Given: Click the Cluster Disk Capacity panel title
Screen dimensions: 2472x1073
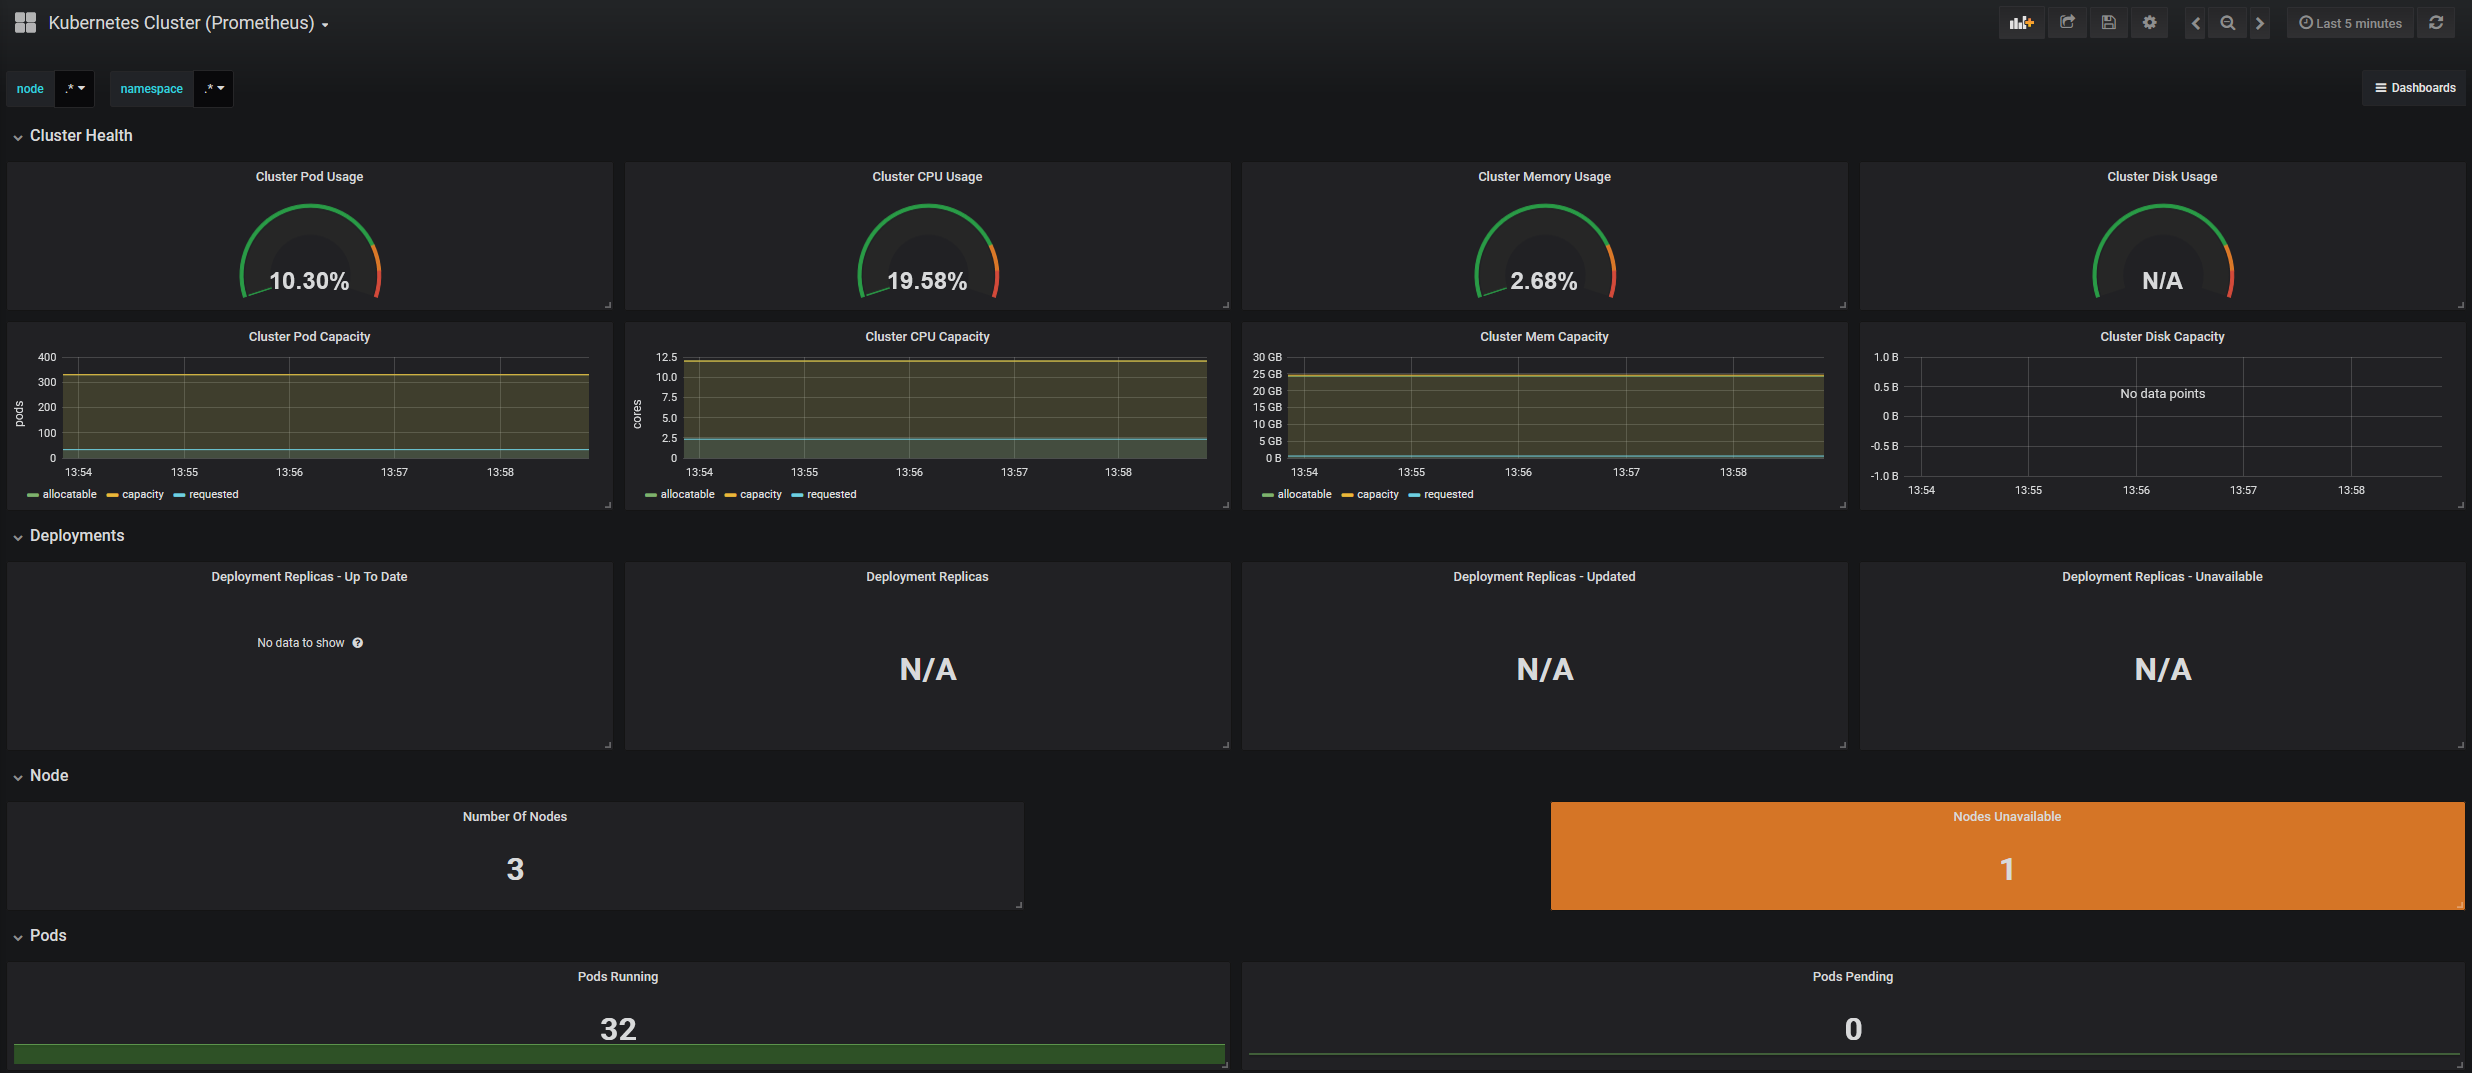Looking at the screenshot, I should [x=2162, y=337].
